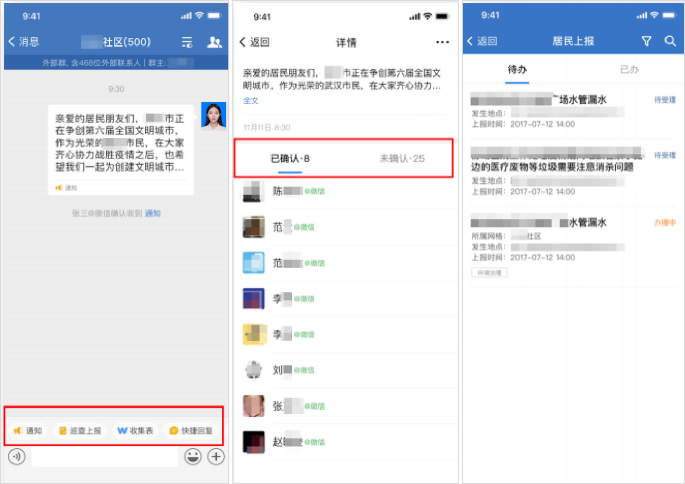Viewport: 685px width, 484px height.
Task: Open the emoji picker
Action: [193, 457]
